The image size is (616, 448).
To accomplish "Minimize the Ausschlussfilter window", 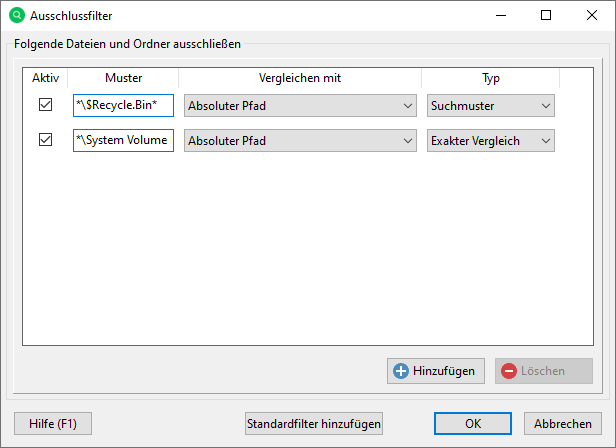I will tap(500, 15).
